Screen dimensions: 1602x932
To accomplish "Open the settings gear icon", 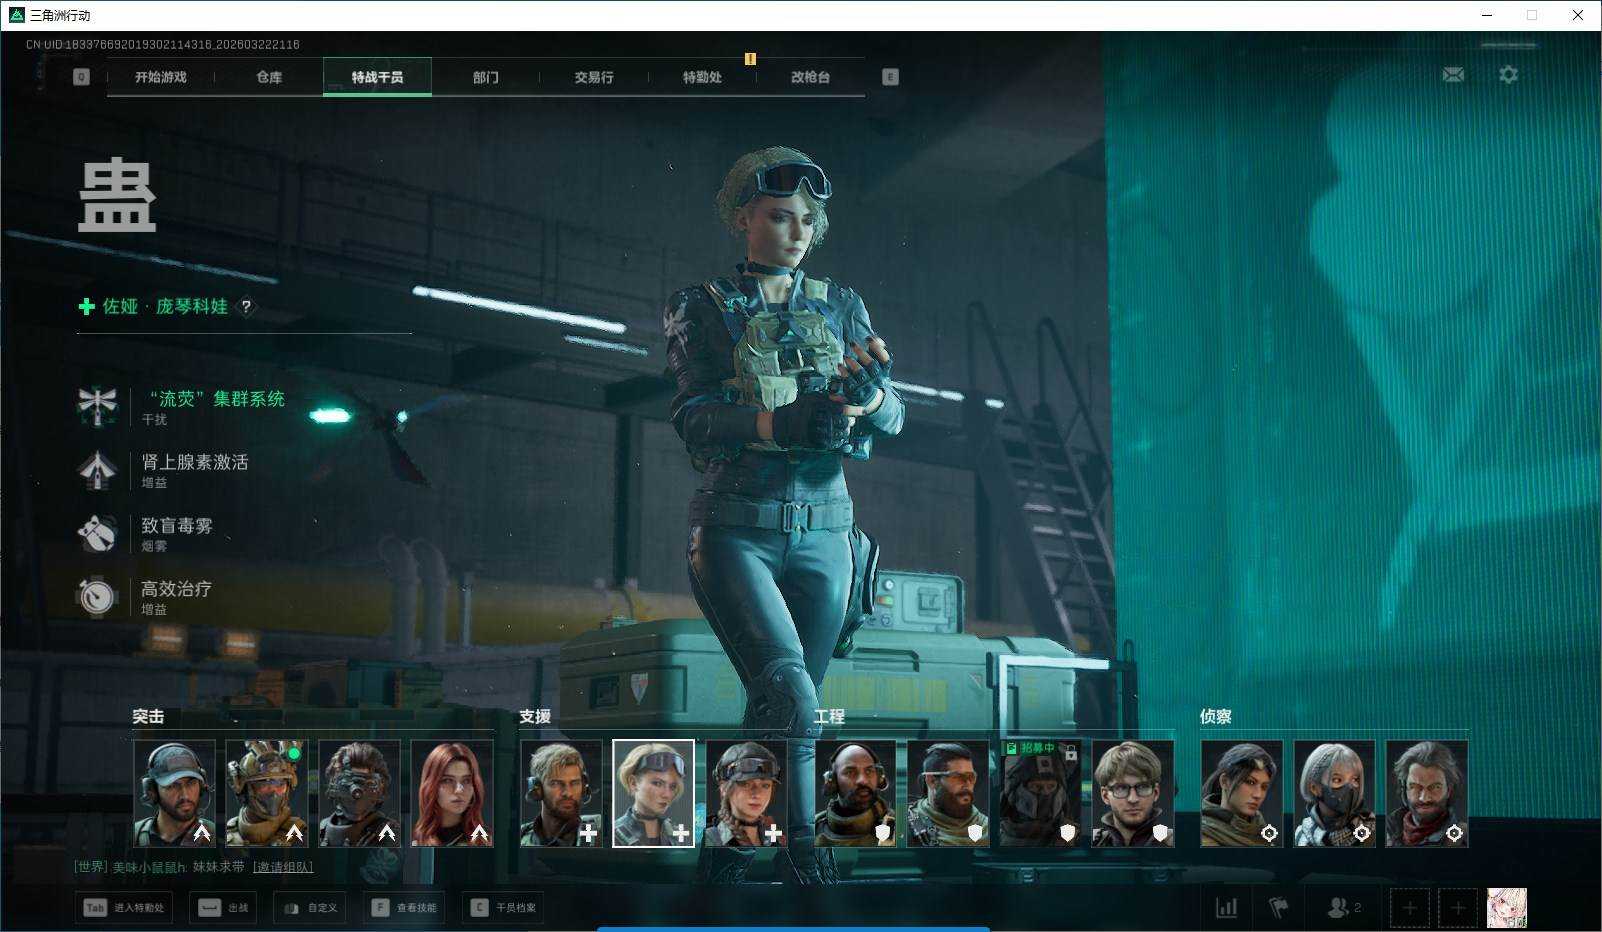I will (1508, 75).
